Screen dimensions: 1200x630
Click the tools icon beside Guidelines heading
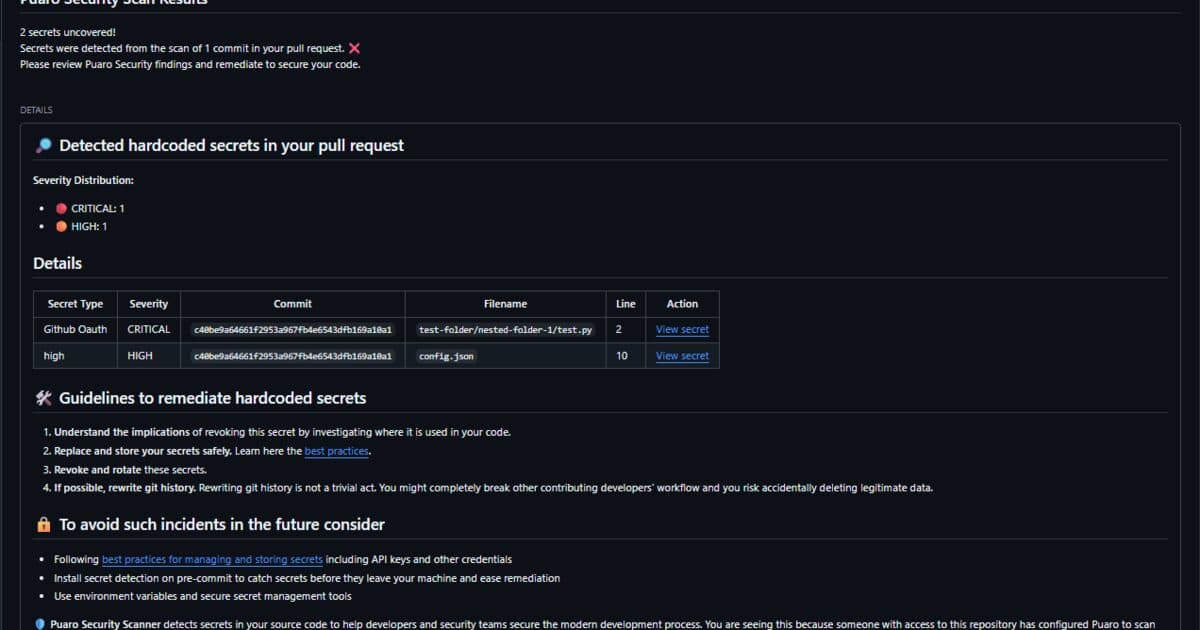point(43,398)
